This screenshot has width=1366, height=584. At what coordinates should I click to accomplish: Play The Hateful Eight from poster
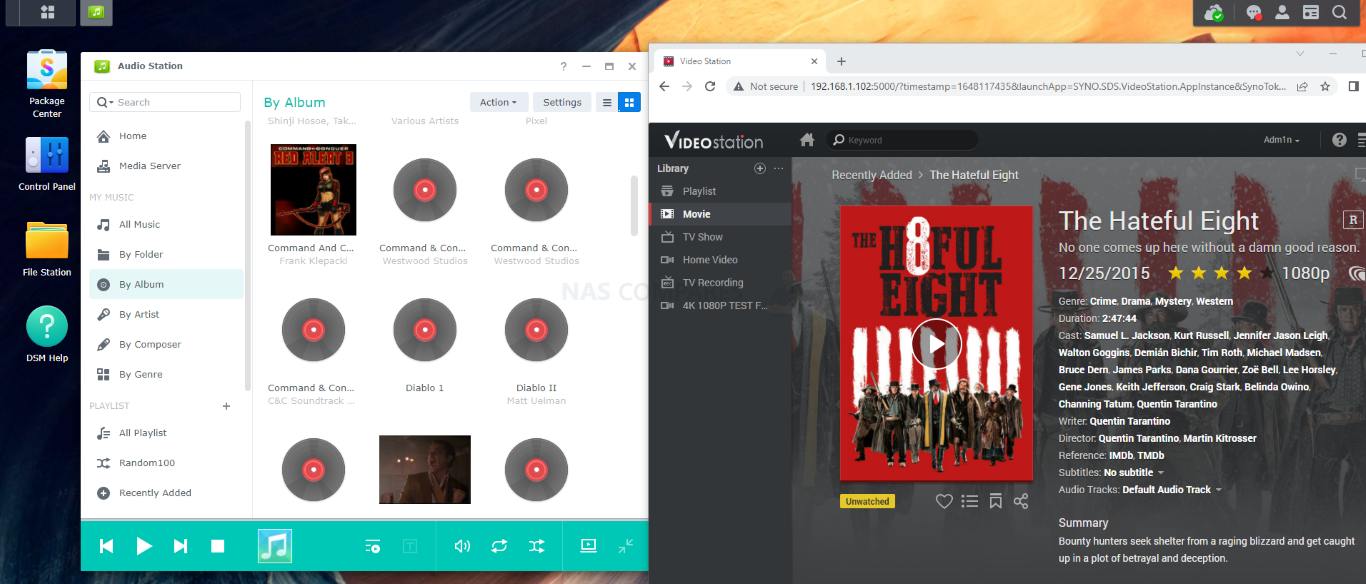(x=936, y=344)
